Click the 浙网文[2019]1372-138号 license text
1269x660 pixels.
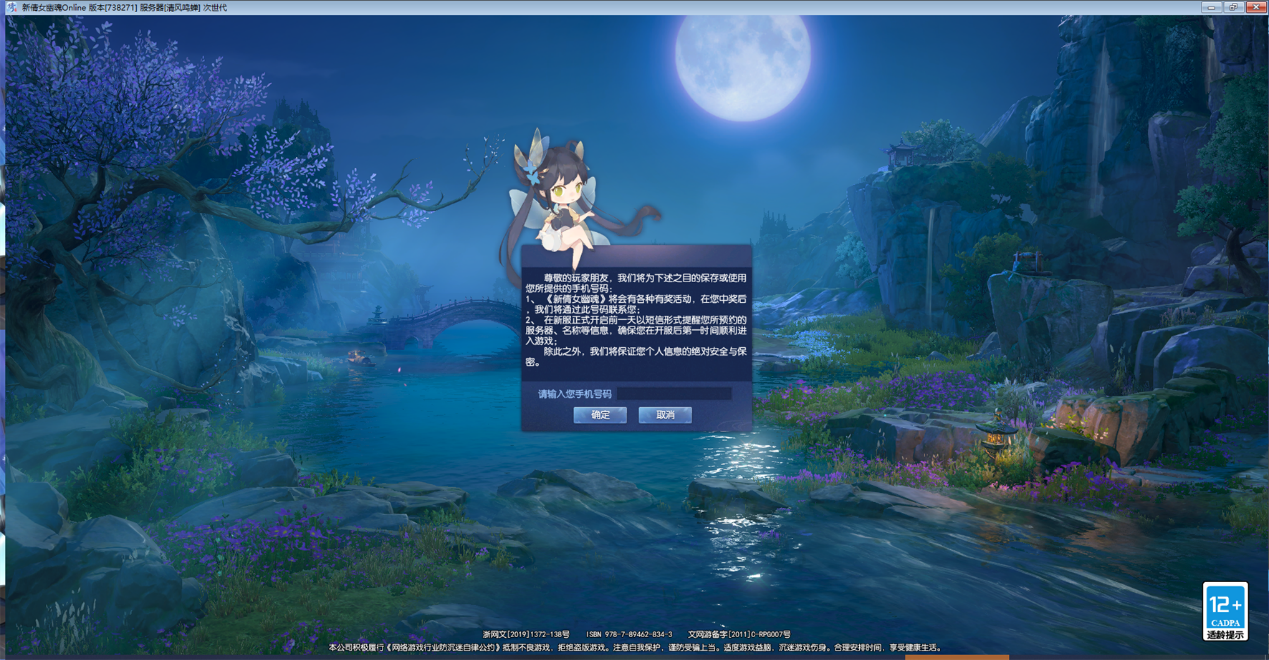click(x=525, y=635)
